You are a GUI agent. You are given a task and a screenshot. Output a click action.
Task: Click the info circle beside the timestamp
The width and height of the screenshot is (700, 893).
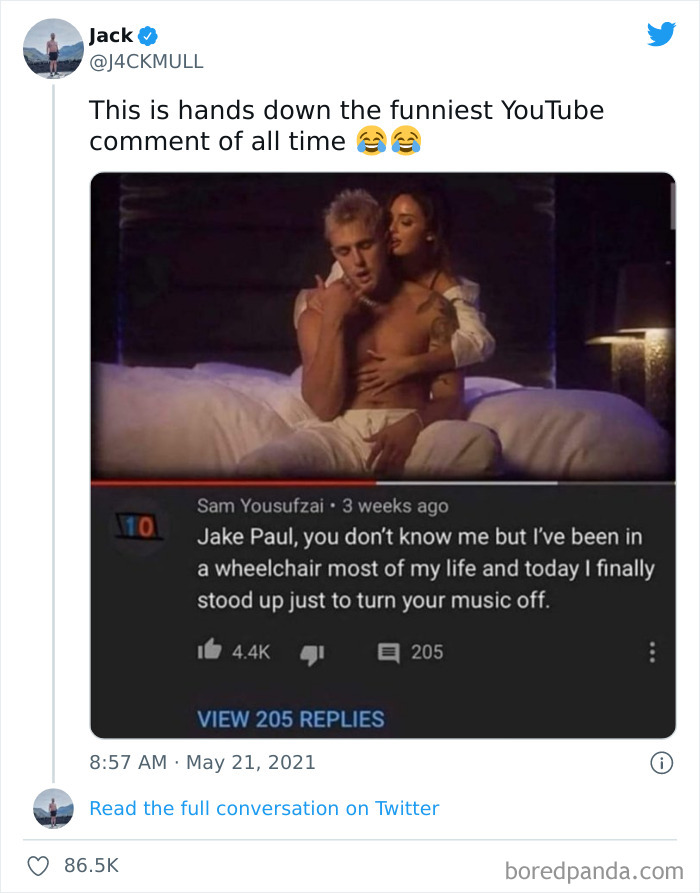pyautogui.click(x=664, y=762)
